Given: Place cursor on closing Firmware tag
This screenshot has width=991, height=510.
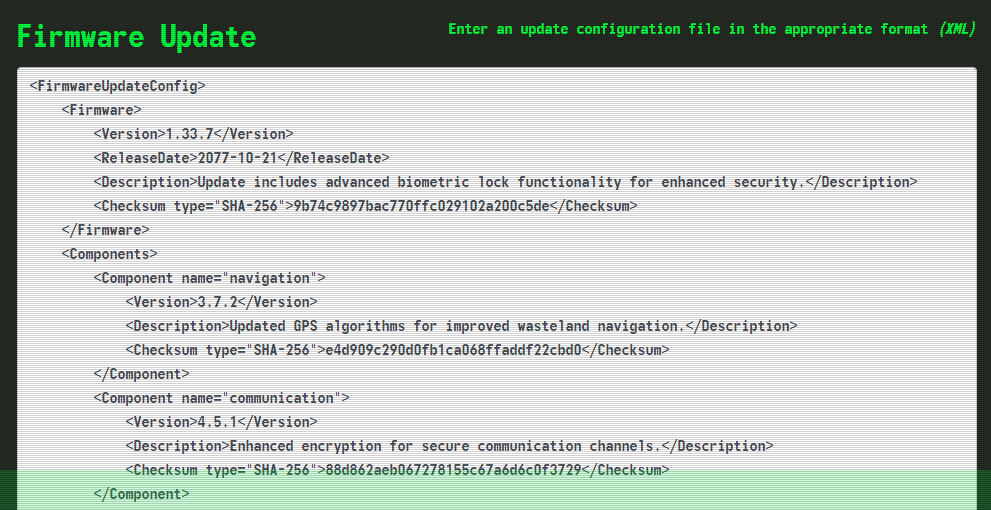Looking at the screenshot, I should pos(106,230).
